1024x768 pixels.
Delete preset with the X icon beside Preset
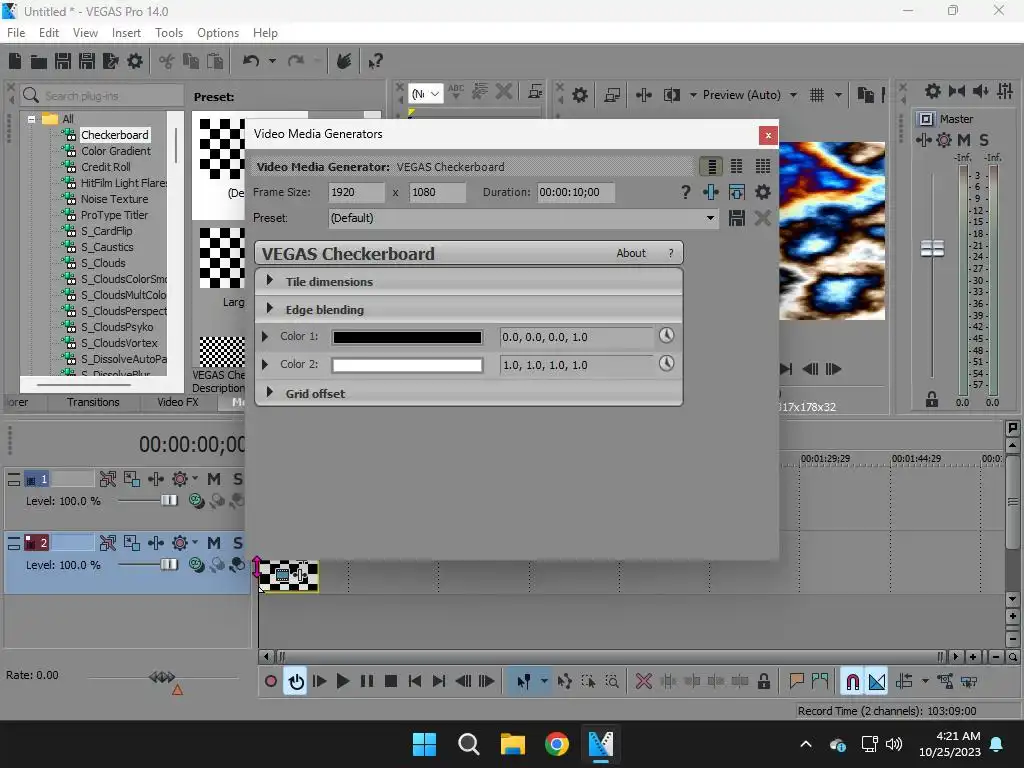tap(762, 218)
